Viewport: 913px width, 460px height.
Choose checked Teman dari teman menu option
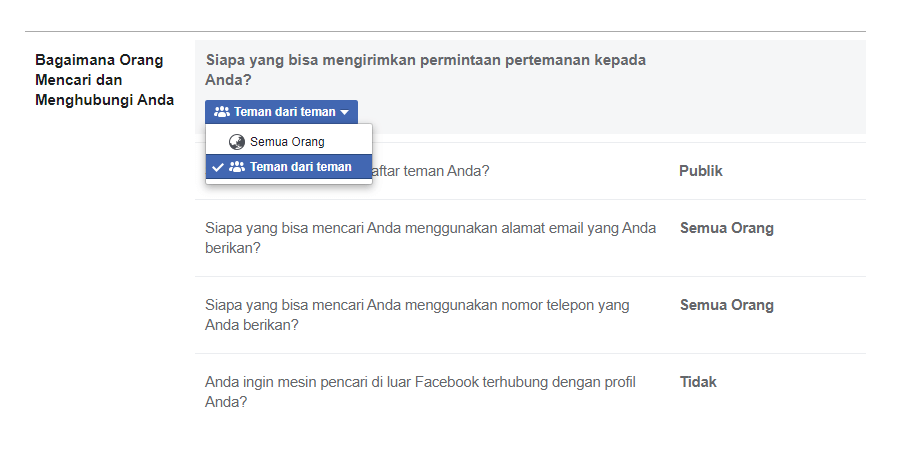[x=289, y=167]
